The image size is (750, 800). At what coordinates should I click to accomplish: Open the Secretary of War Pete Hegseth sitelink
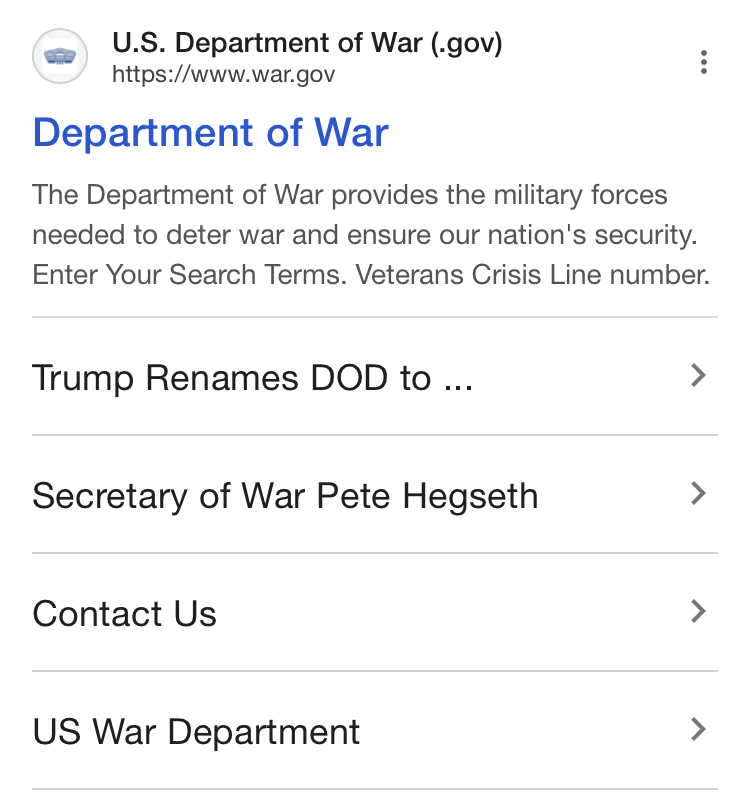pyautogui.click(x=285, y=496)
